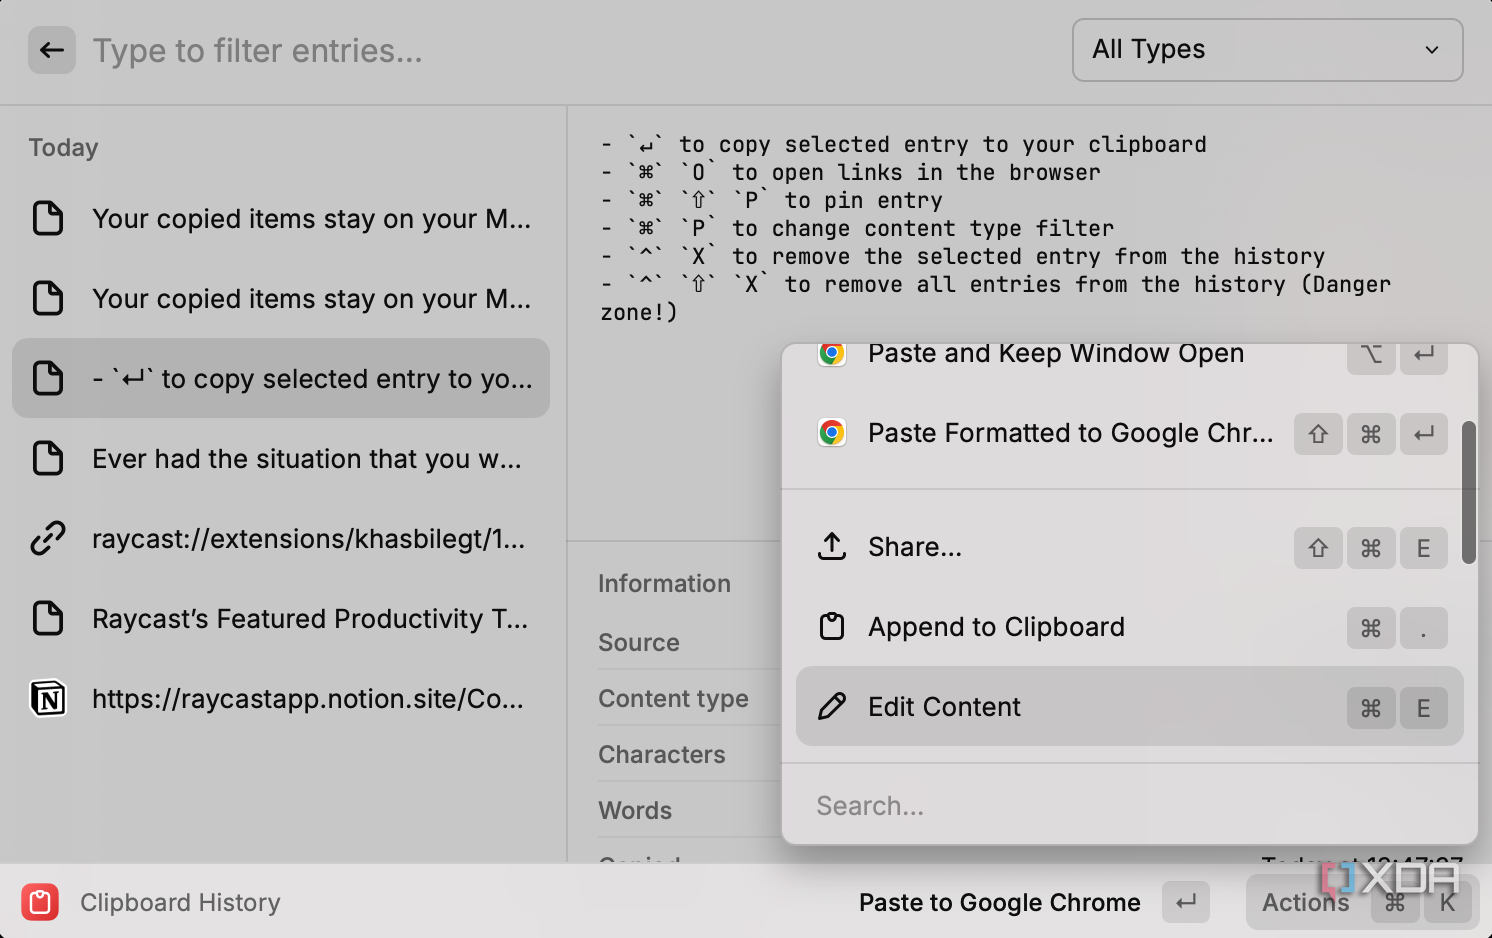The width and height of the screenshot is (1492, 938).
Task: Click the back arrow button
Action: pyautogui.click(x=52, y=50)
